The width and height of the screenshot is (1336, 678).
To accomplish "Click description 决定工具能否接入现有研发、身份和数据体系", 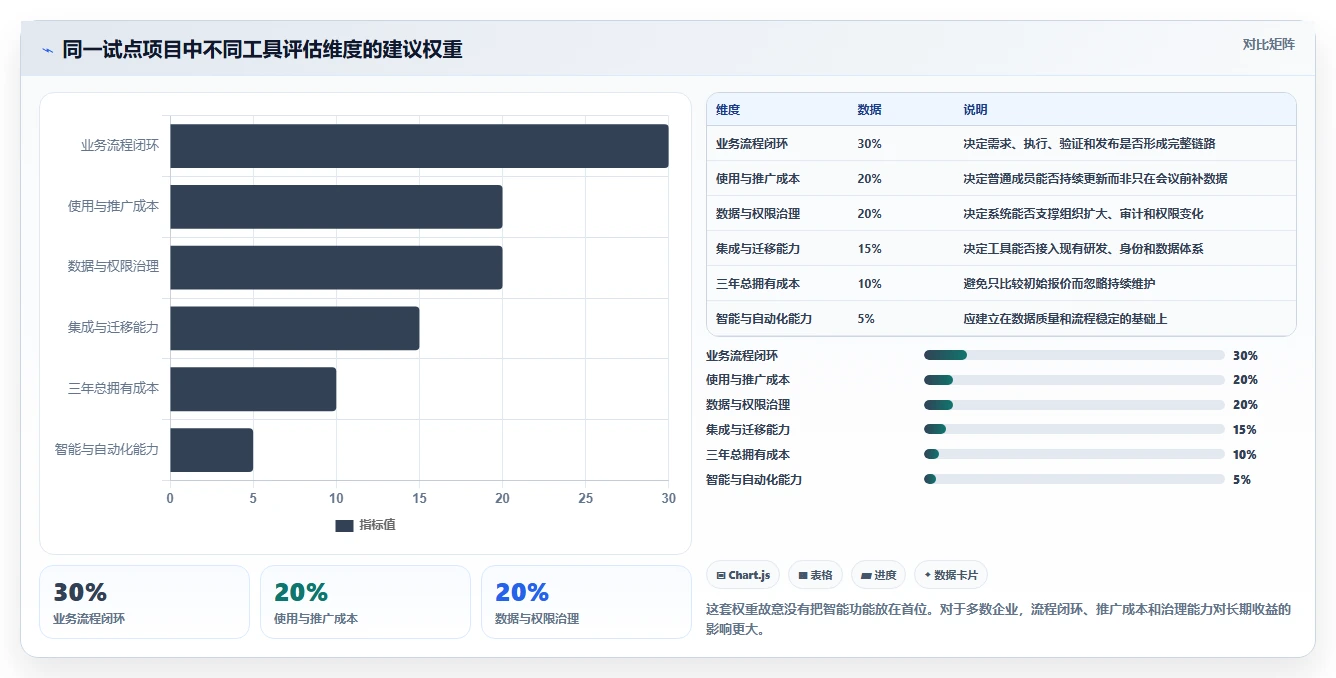I will coord(1083,249).
